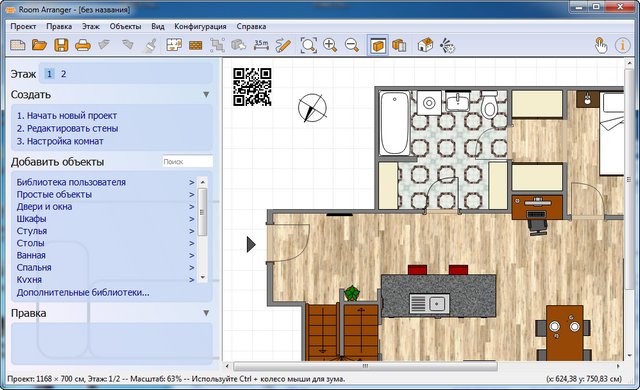Choose the pencil drawing tool

(x=283, y=45)
